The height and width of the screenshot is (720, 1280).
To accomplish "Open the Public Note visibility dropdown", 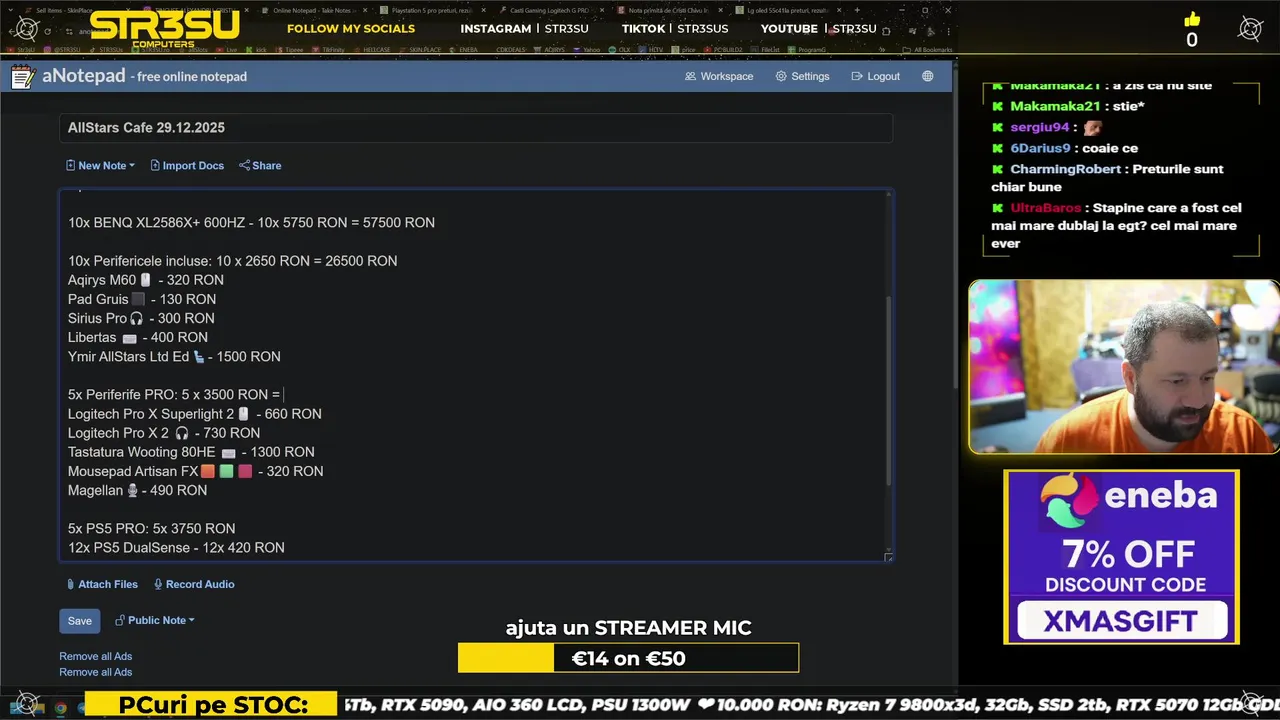I will tap(155, 620).
